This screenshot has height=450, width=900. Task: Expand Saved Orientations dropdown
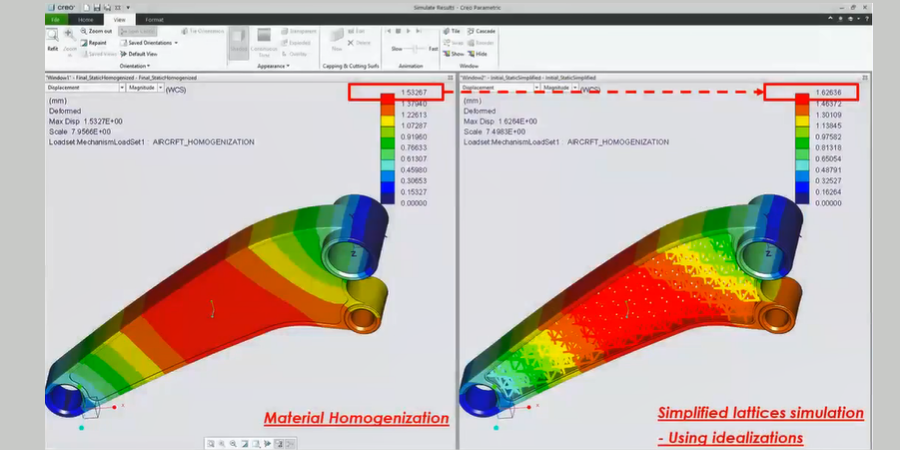click(177, 43)
